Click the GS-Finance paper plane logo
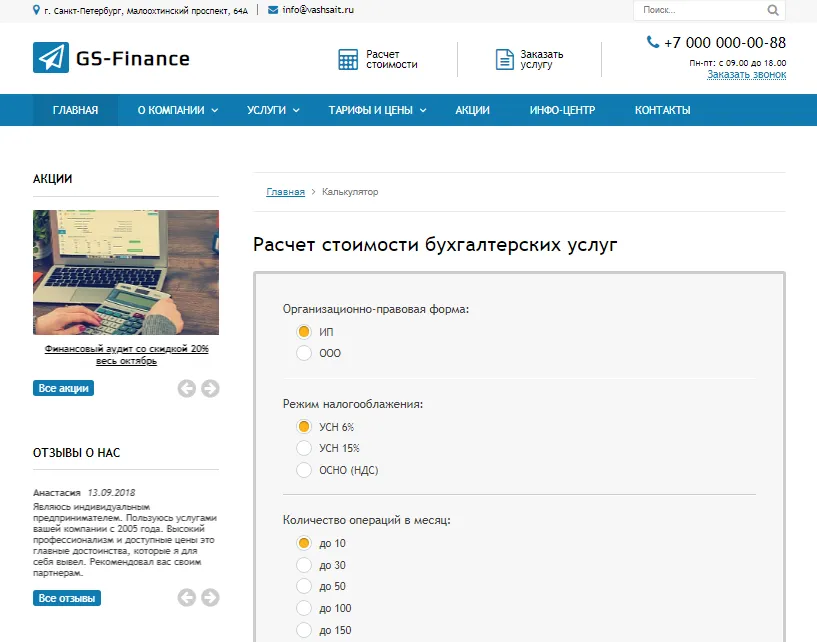This screenshot has width=817, height=642. [50, 58]
